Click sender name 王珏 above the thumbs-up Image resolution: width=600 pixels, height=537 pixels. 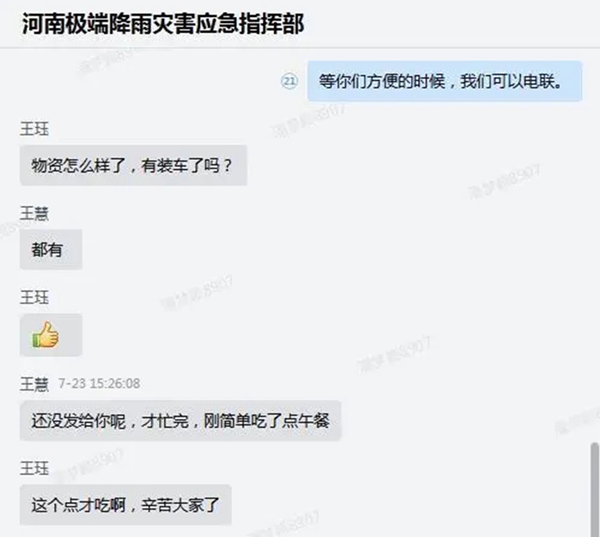coord(34,297)
